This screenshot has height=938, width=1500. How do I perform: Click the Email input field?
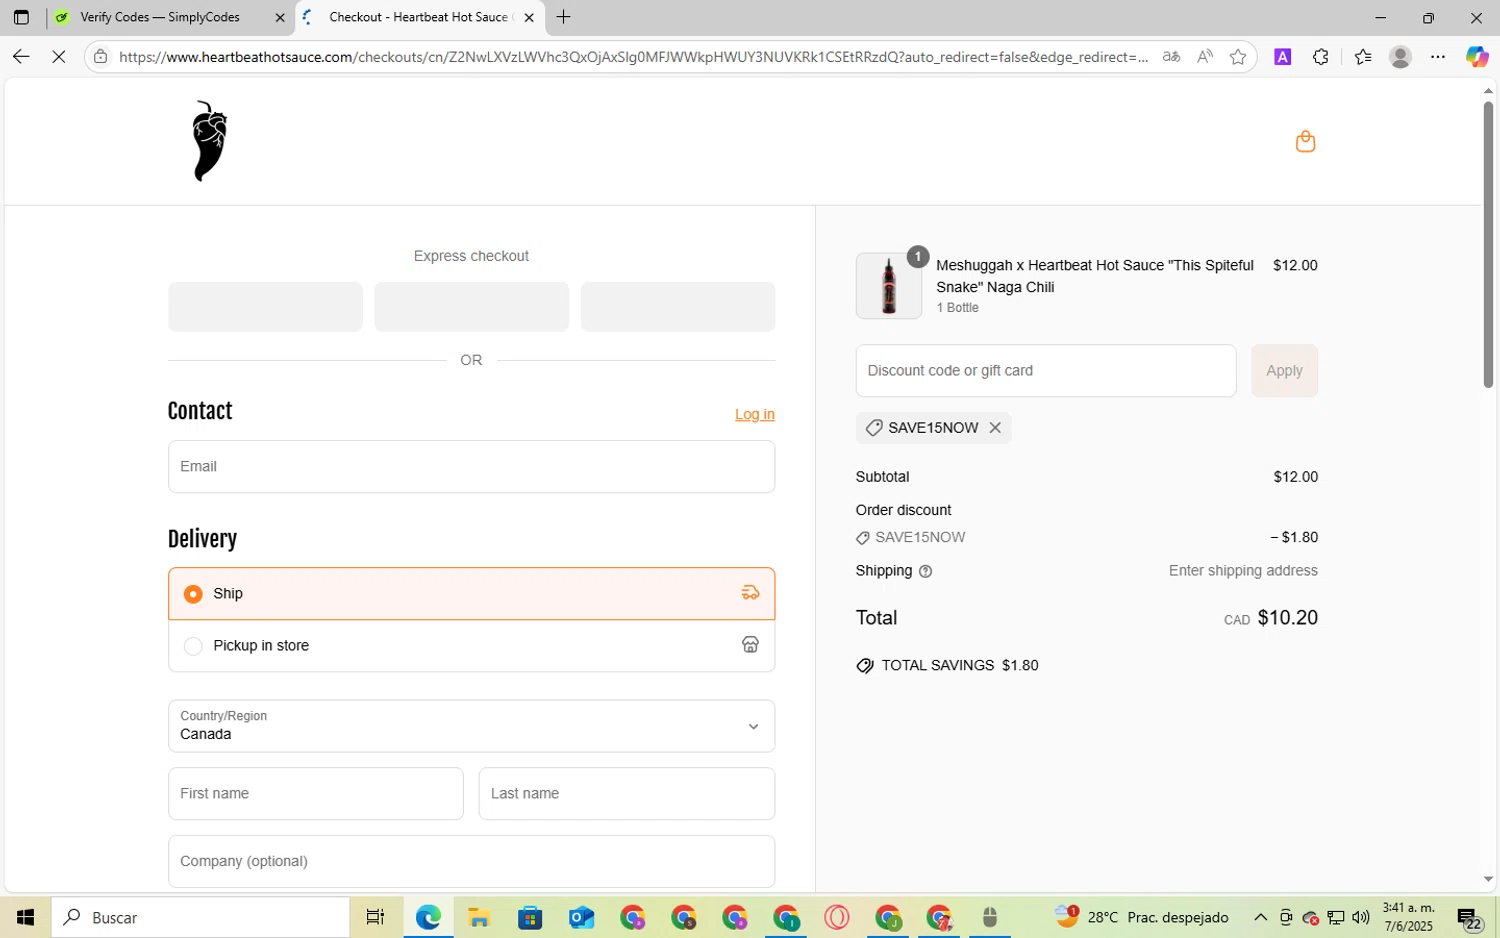point(471,466)
